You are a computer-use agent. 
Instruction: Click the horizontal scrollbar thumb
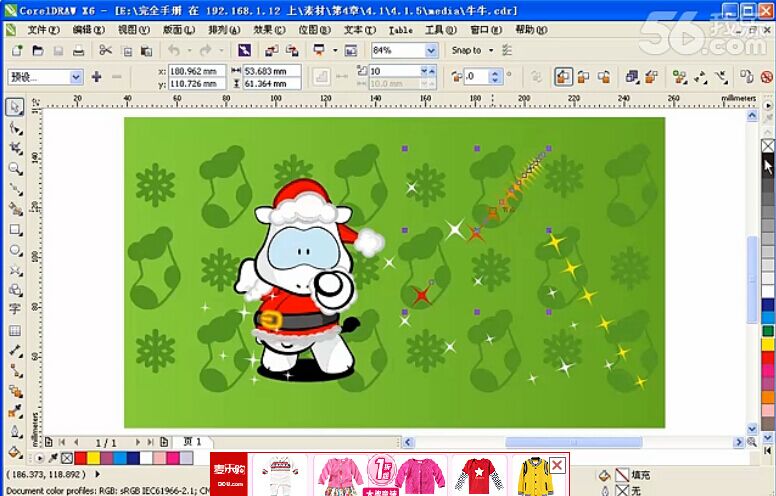[574, 442]
